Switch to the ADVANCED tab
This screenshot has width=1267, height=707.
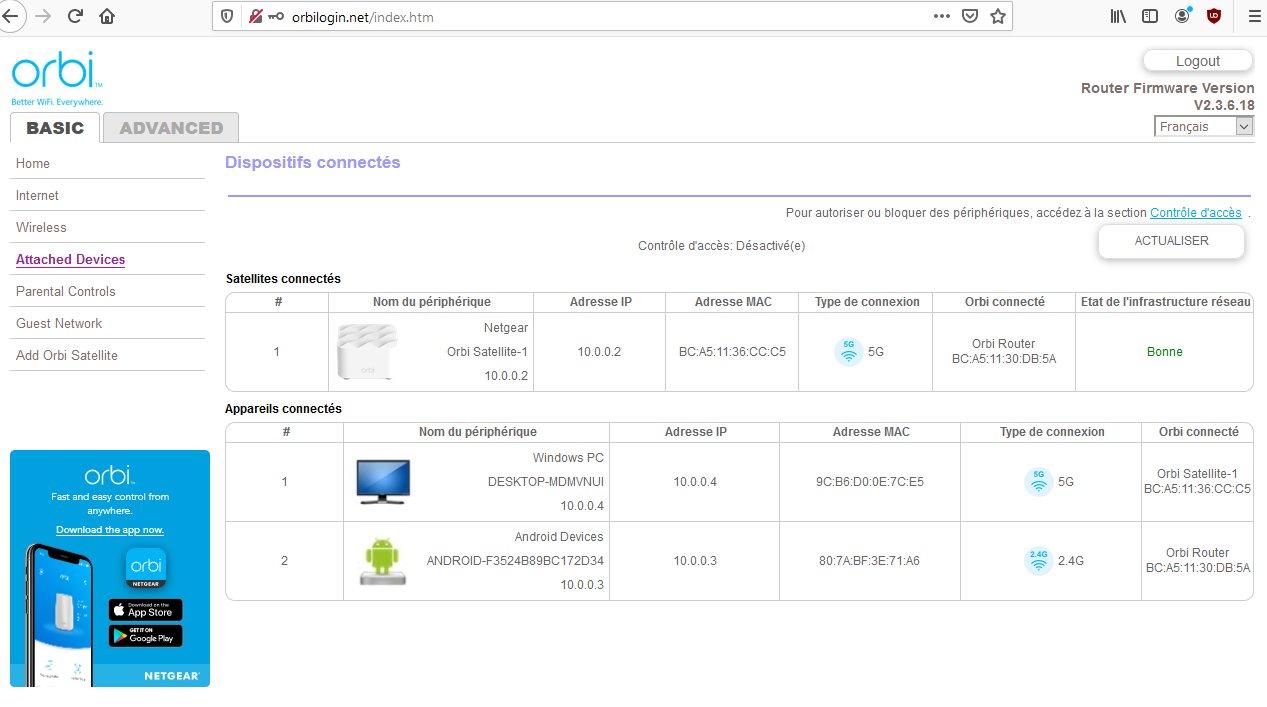171,128
